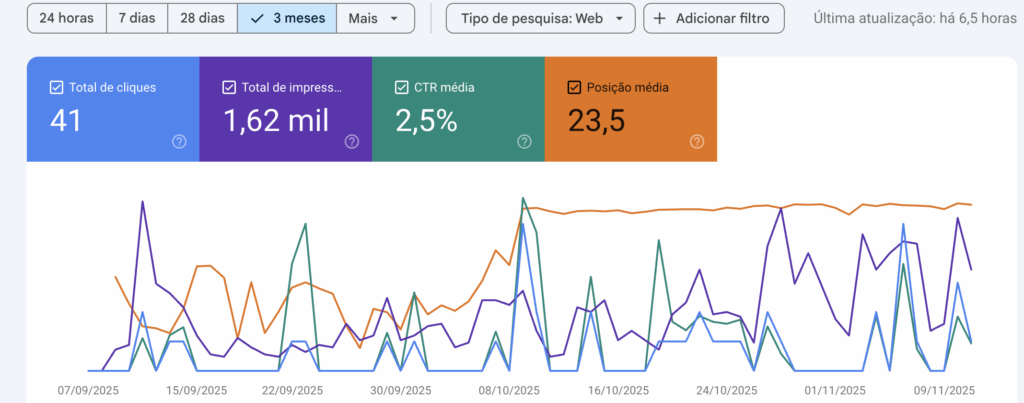Open Tipo de pesquisa: Web dropdown
The width and height of the screenshot is (1024, 403).
coord(540,18)
